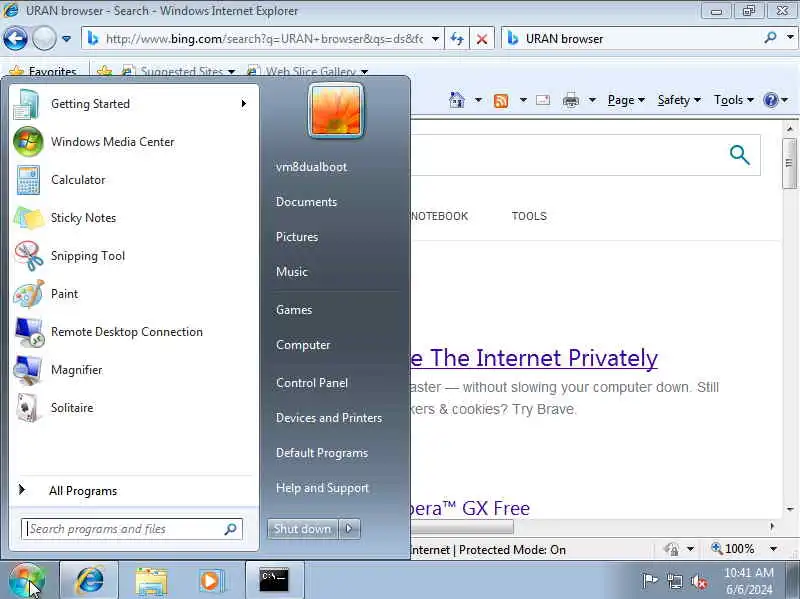Screen dimensions: 800x599
Task: Open the shut down options arrow
Action: (349, 529)
